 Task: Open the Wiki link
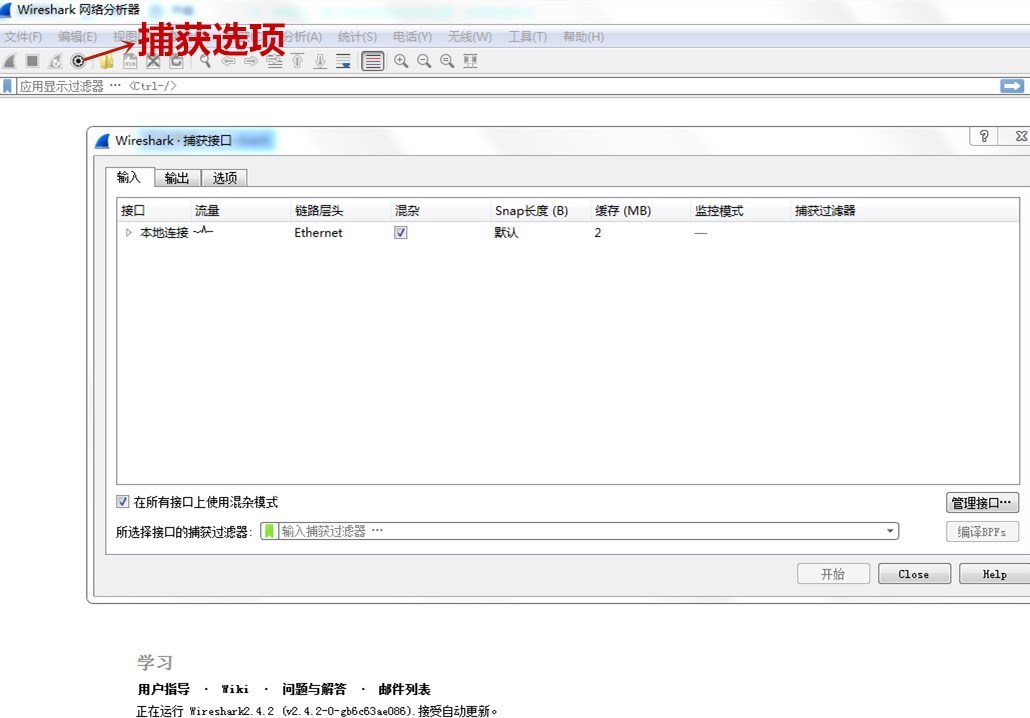pos(235,689)
